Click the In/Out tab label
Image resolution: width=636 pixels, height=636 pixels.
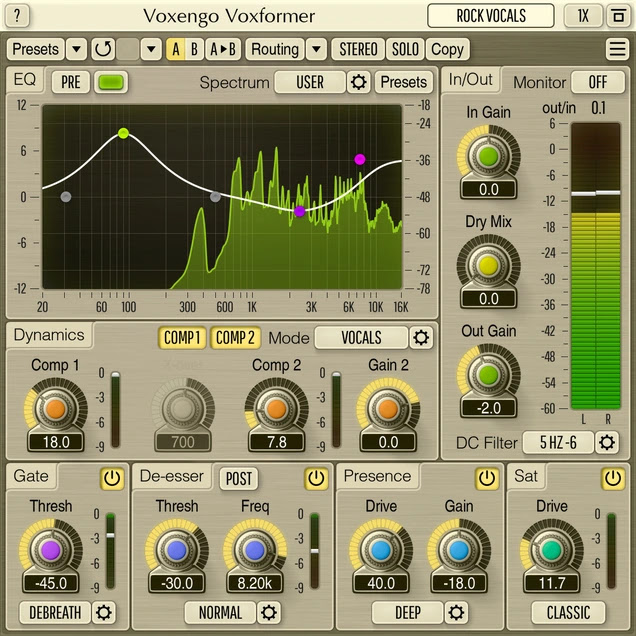pyautogui.click(x=471, y=80)
